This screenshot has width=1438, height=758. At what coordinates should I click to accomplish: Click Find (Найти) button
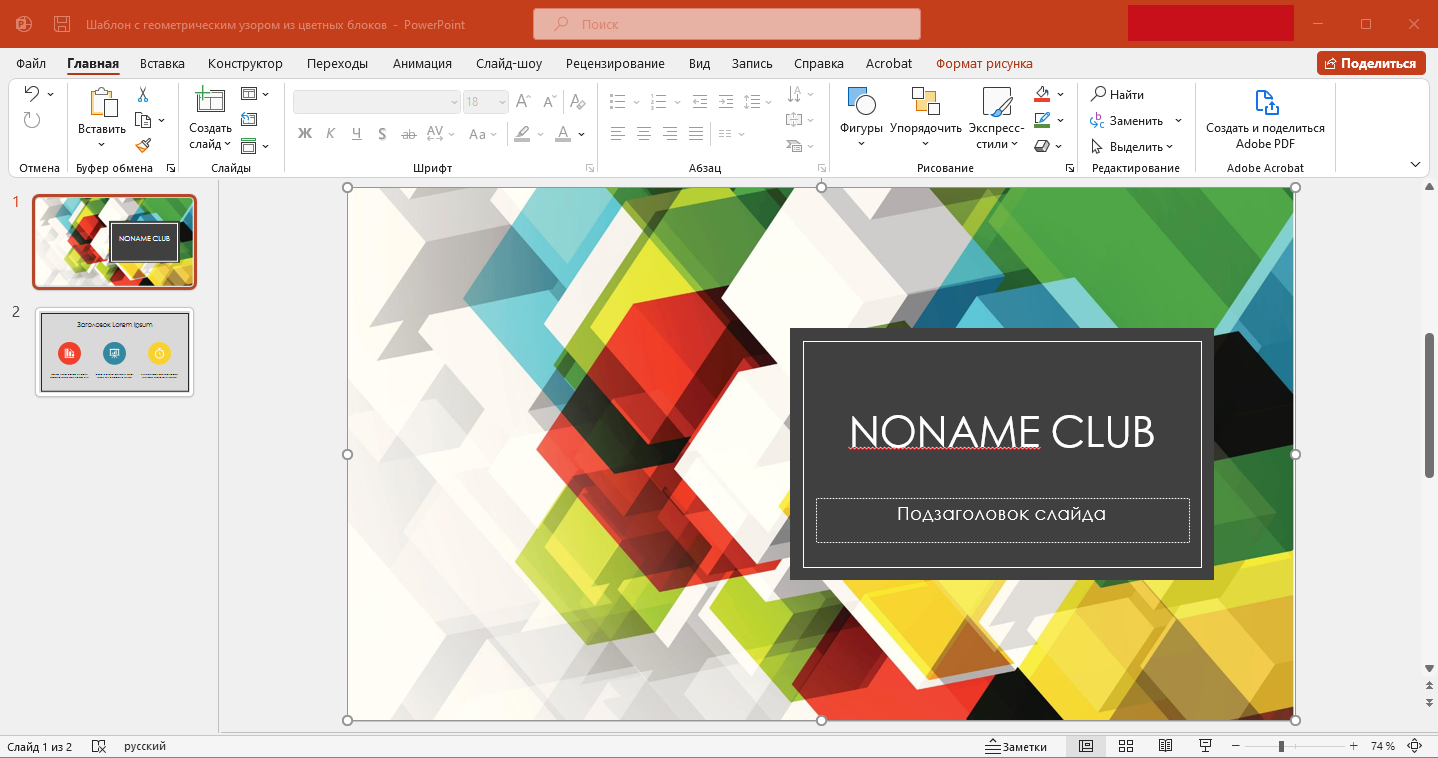[x=1118, y=94]
